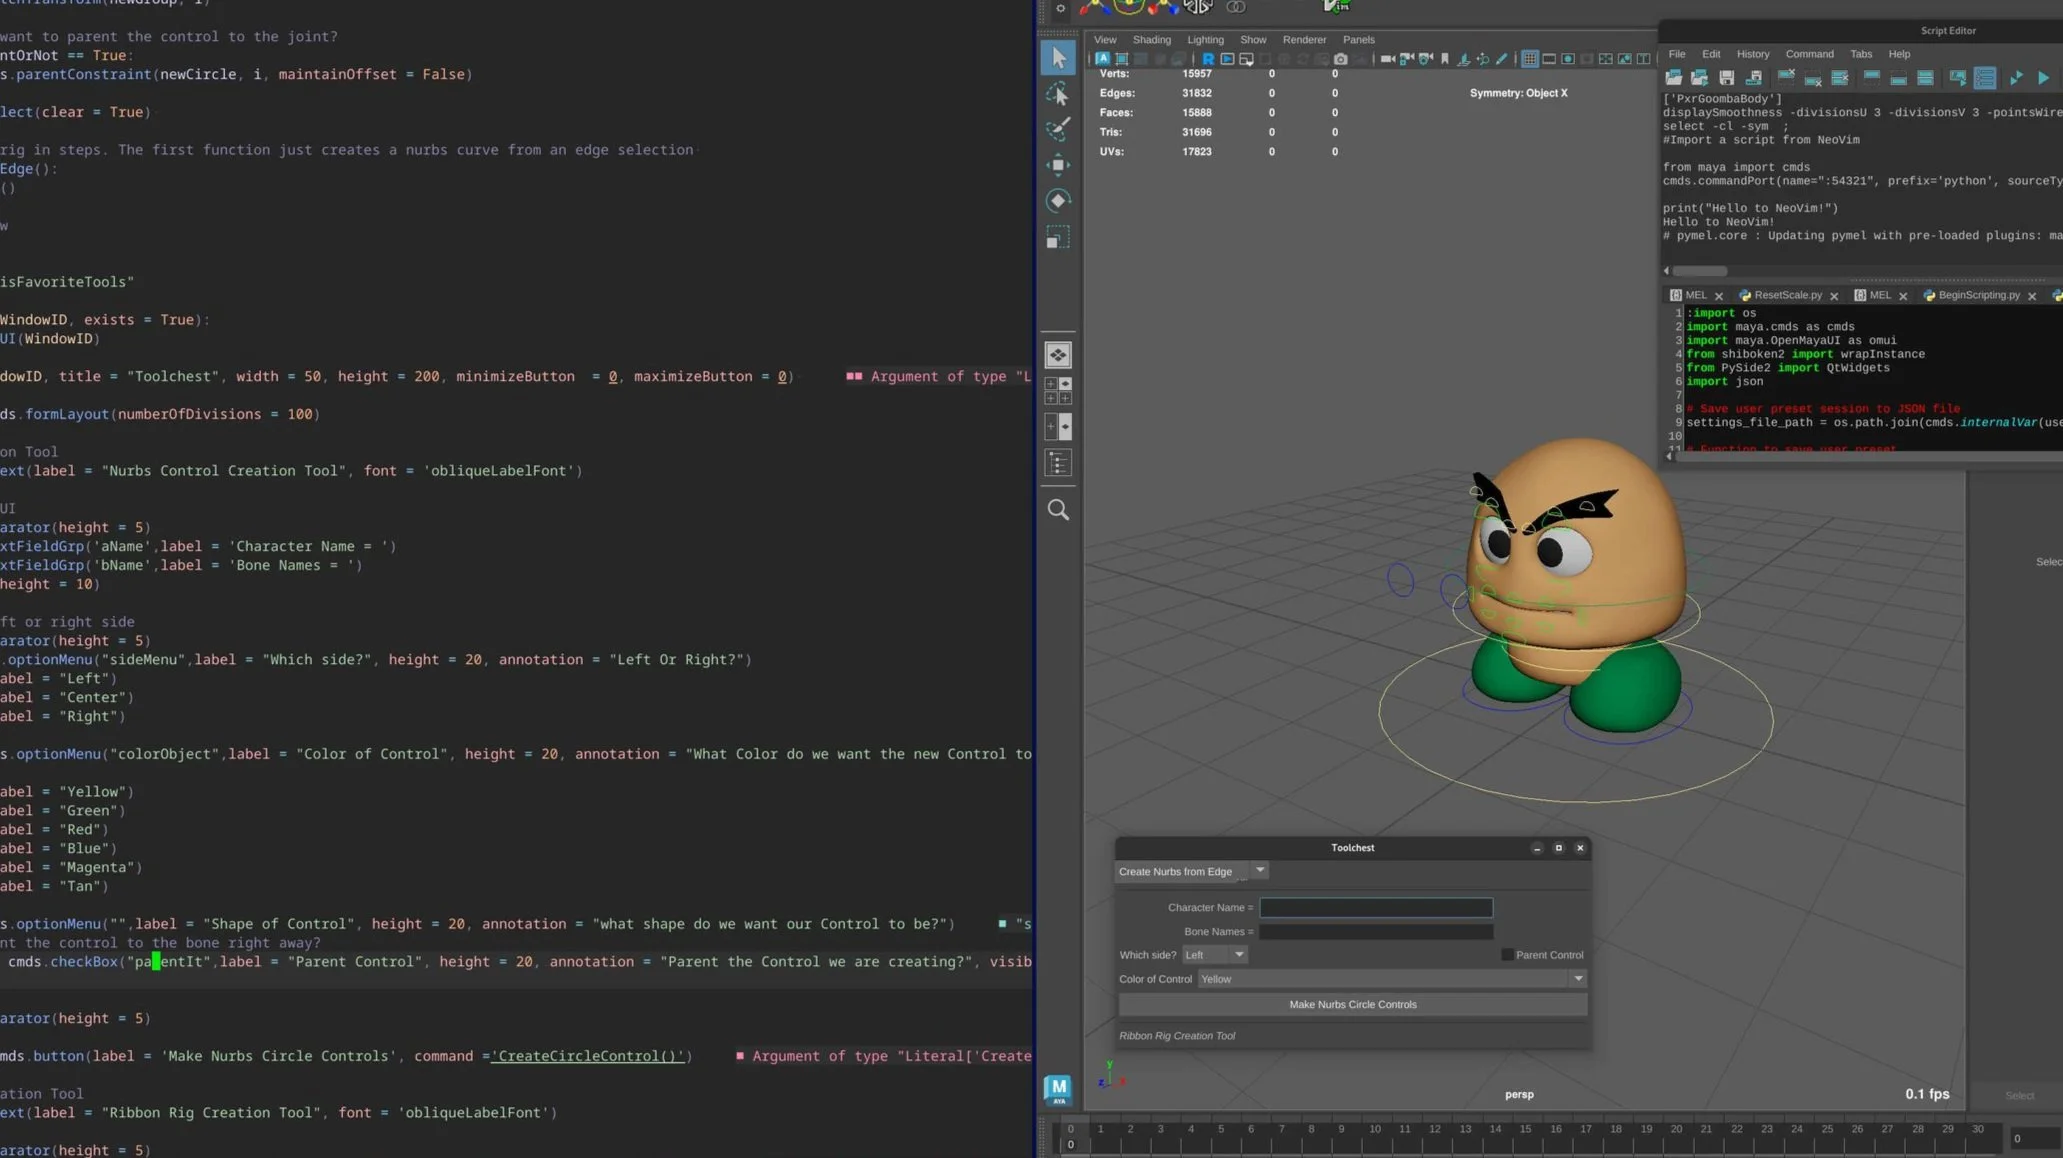Image resolution: width=2063 pixels, height=1158 pixels.
Task: Open the Script Editor File menu
Action: [x=1676, y=54]
